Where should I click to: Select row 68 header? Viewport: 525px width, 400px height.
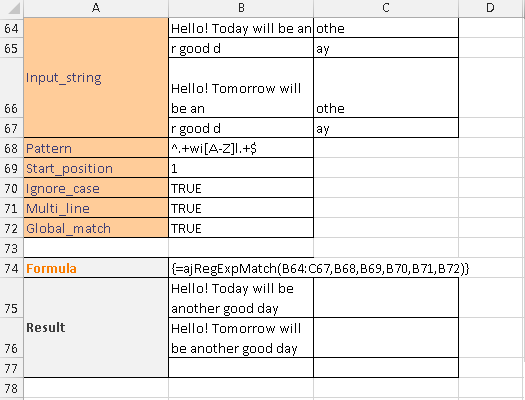(12, 148)
